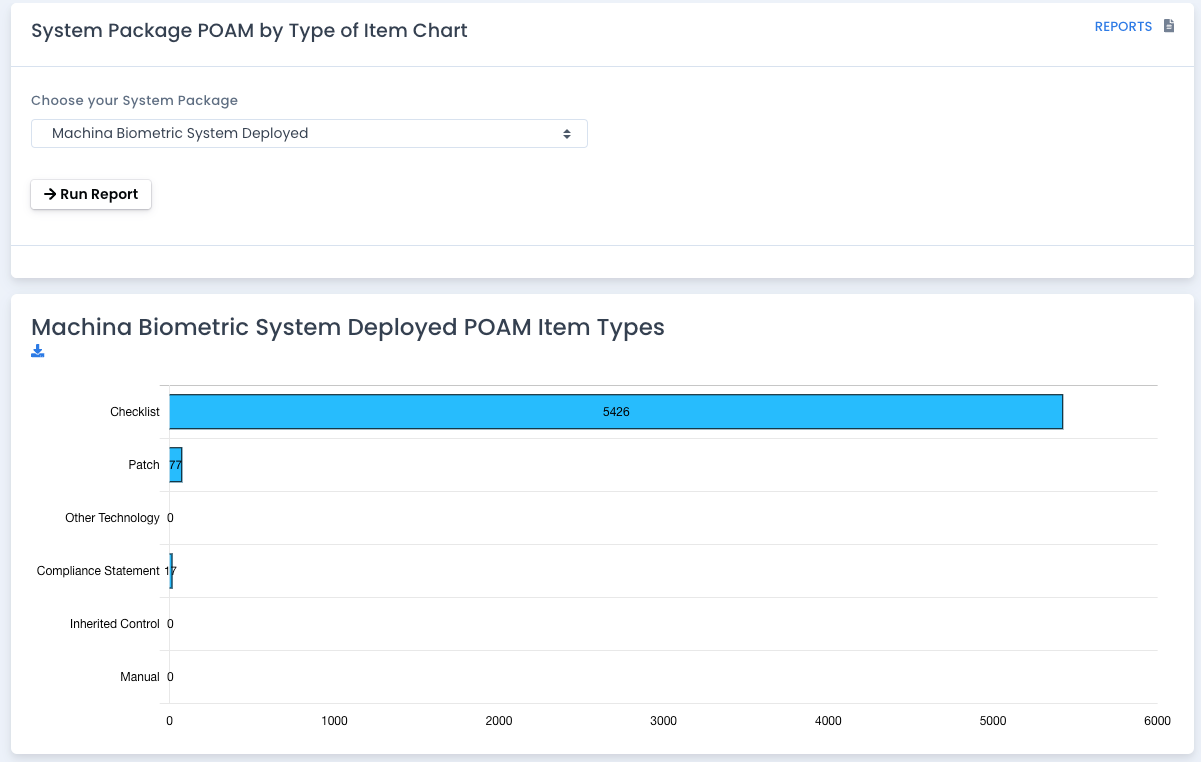Image resolution: width=1201 pixels, height=762 pixels.
Task: Open the REPORTS link
Action: pos(1123,27)
